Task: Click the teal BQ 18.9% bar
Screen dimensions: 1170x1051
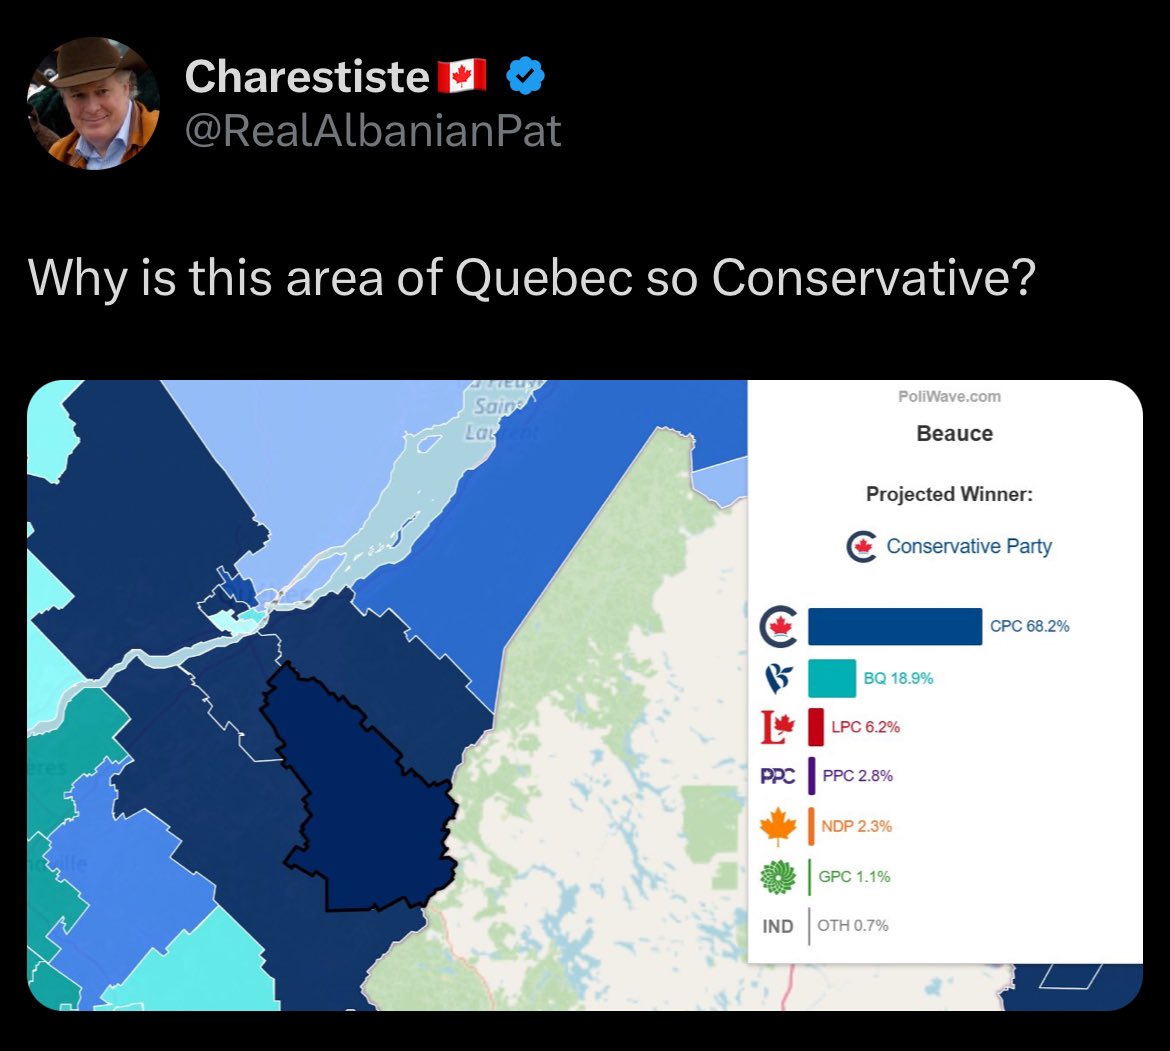Action: pos(832,678)
